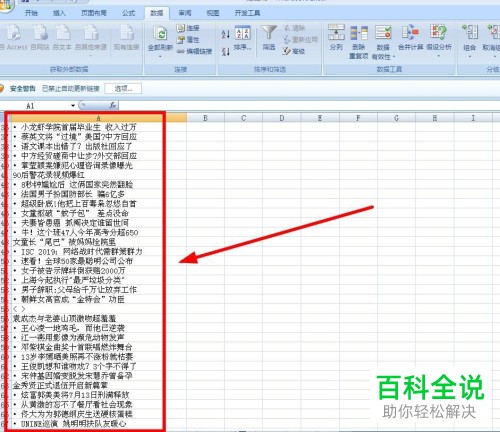Click the Group (组合) icon

click(x=470, y=33)
